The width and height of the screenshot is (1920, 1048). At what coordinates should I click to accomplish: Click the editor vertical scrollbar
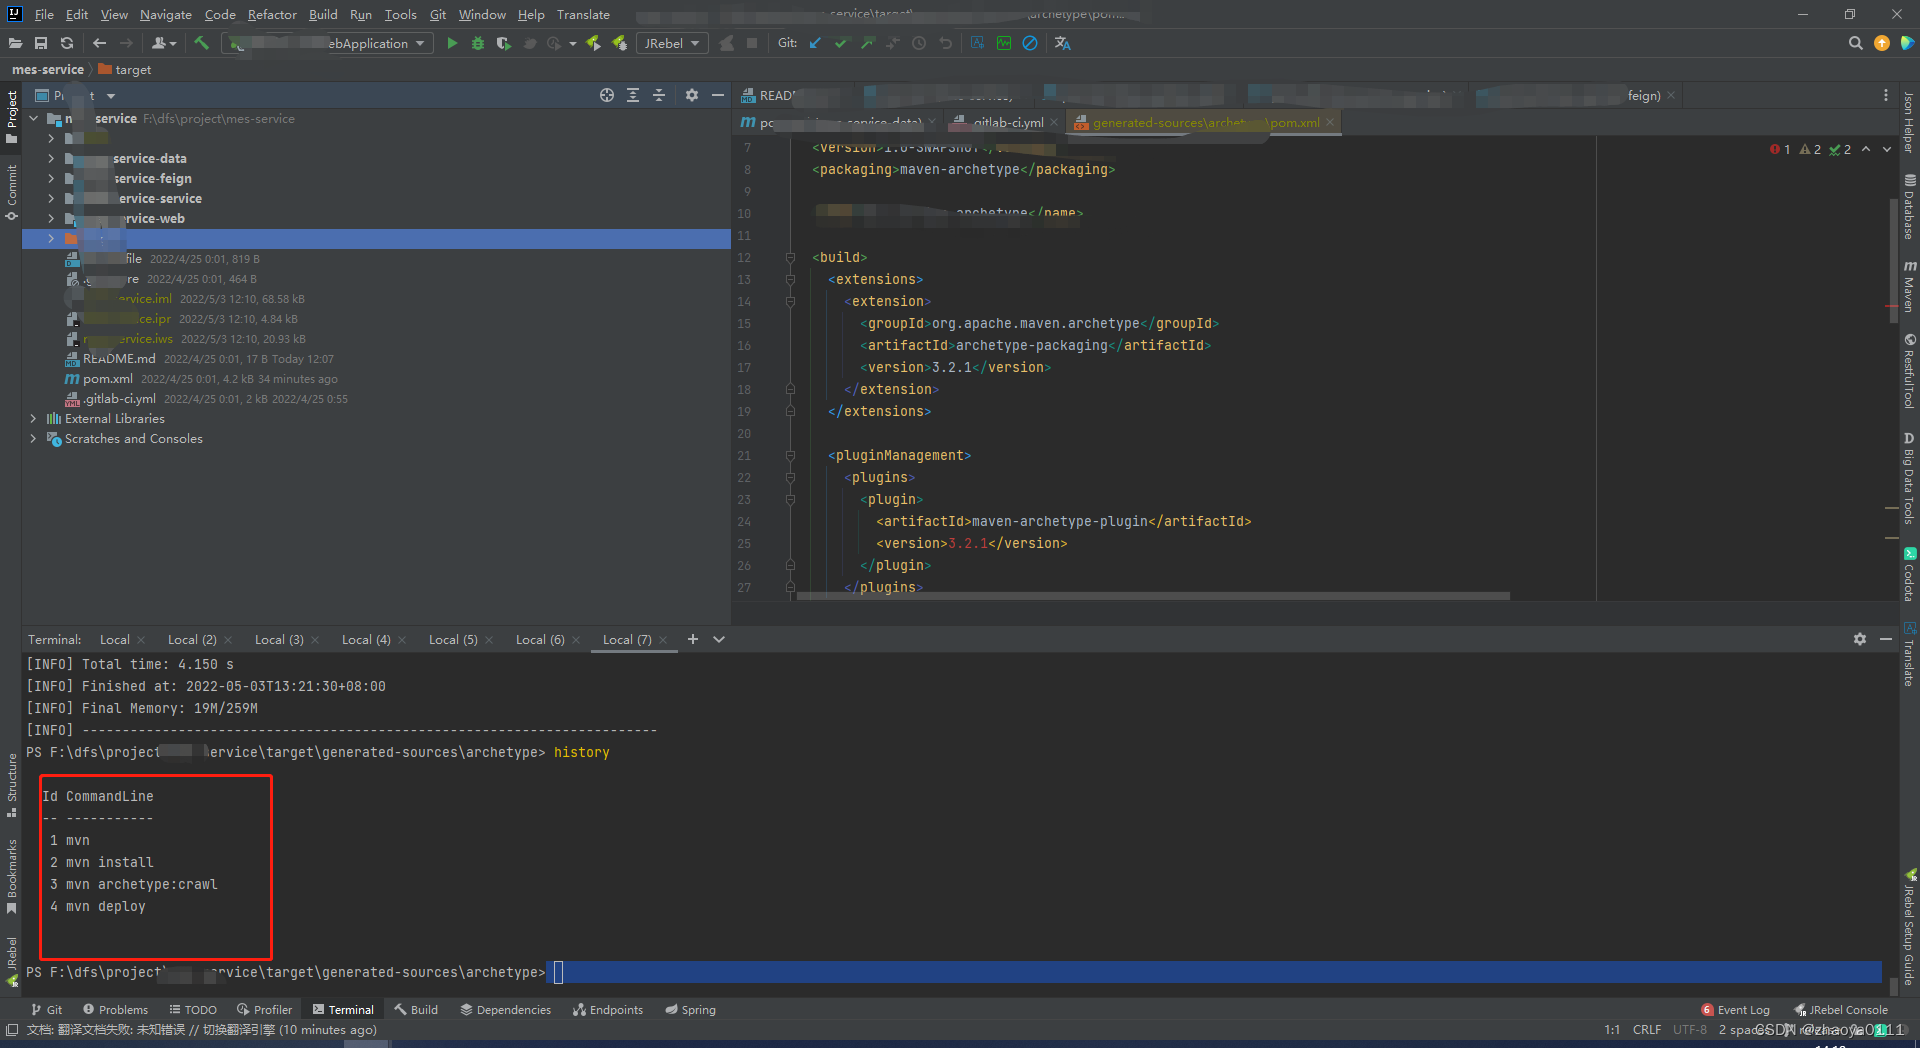[x=1893, y=260]
